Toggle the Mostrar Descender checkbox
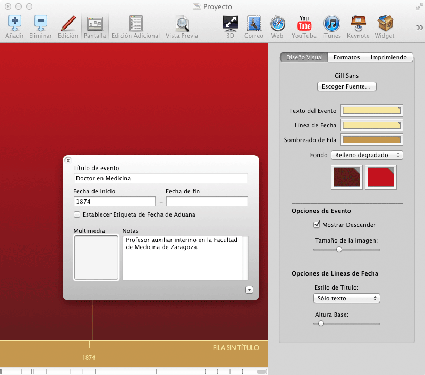 pos(316,224)
